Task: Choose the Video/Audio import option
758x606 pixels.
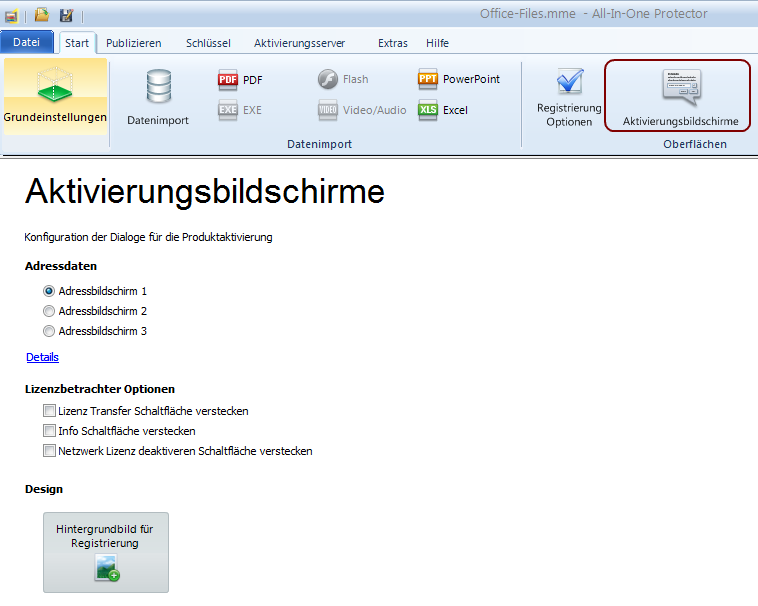Action: point(362,110)
